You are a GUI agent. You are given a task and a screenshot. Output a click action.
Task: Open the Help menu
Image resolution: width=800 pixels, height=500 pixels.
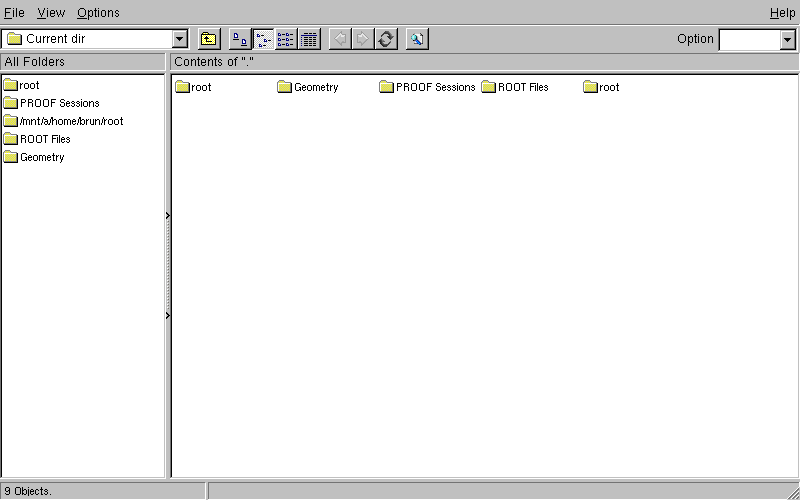point(782,13)
